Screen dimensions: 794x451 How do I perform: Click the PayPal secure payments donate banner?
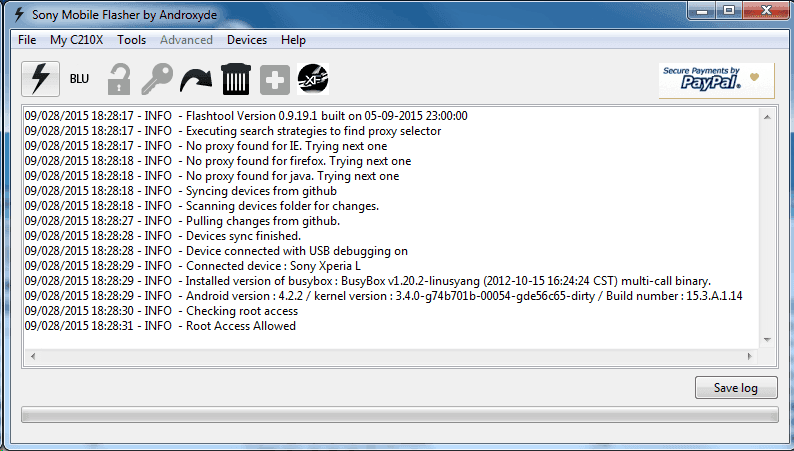click(716, 80)
